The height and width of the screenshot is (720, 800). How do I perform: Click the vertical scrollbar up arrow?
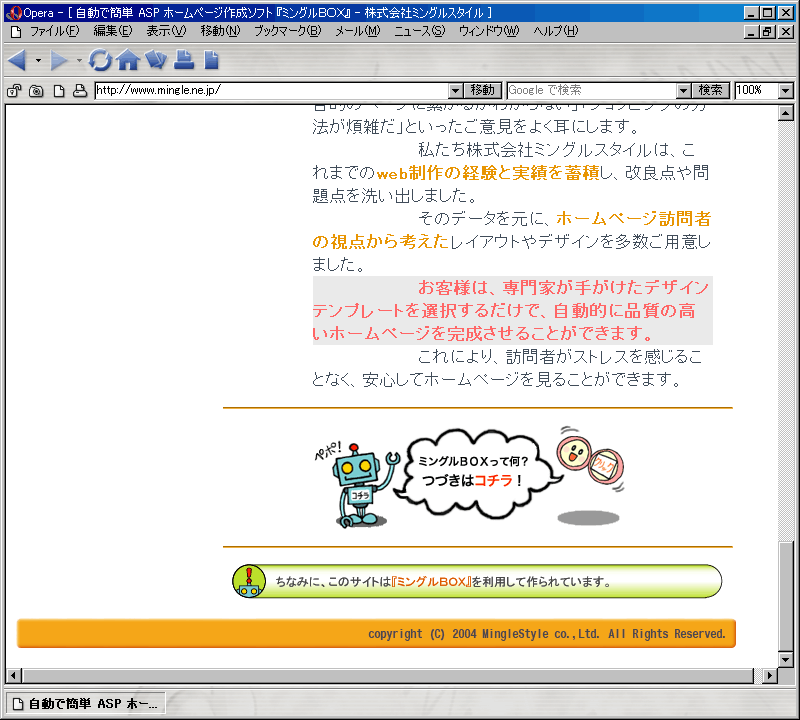click(786, 113)
